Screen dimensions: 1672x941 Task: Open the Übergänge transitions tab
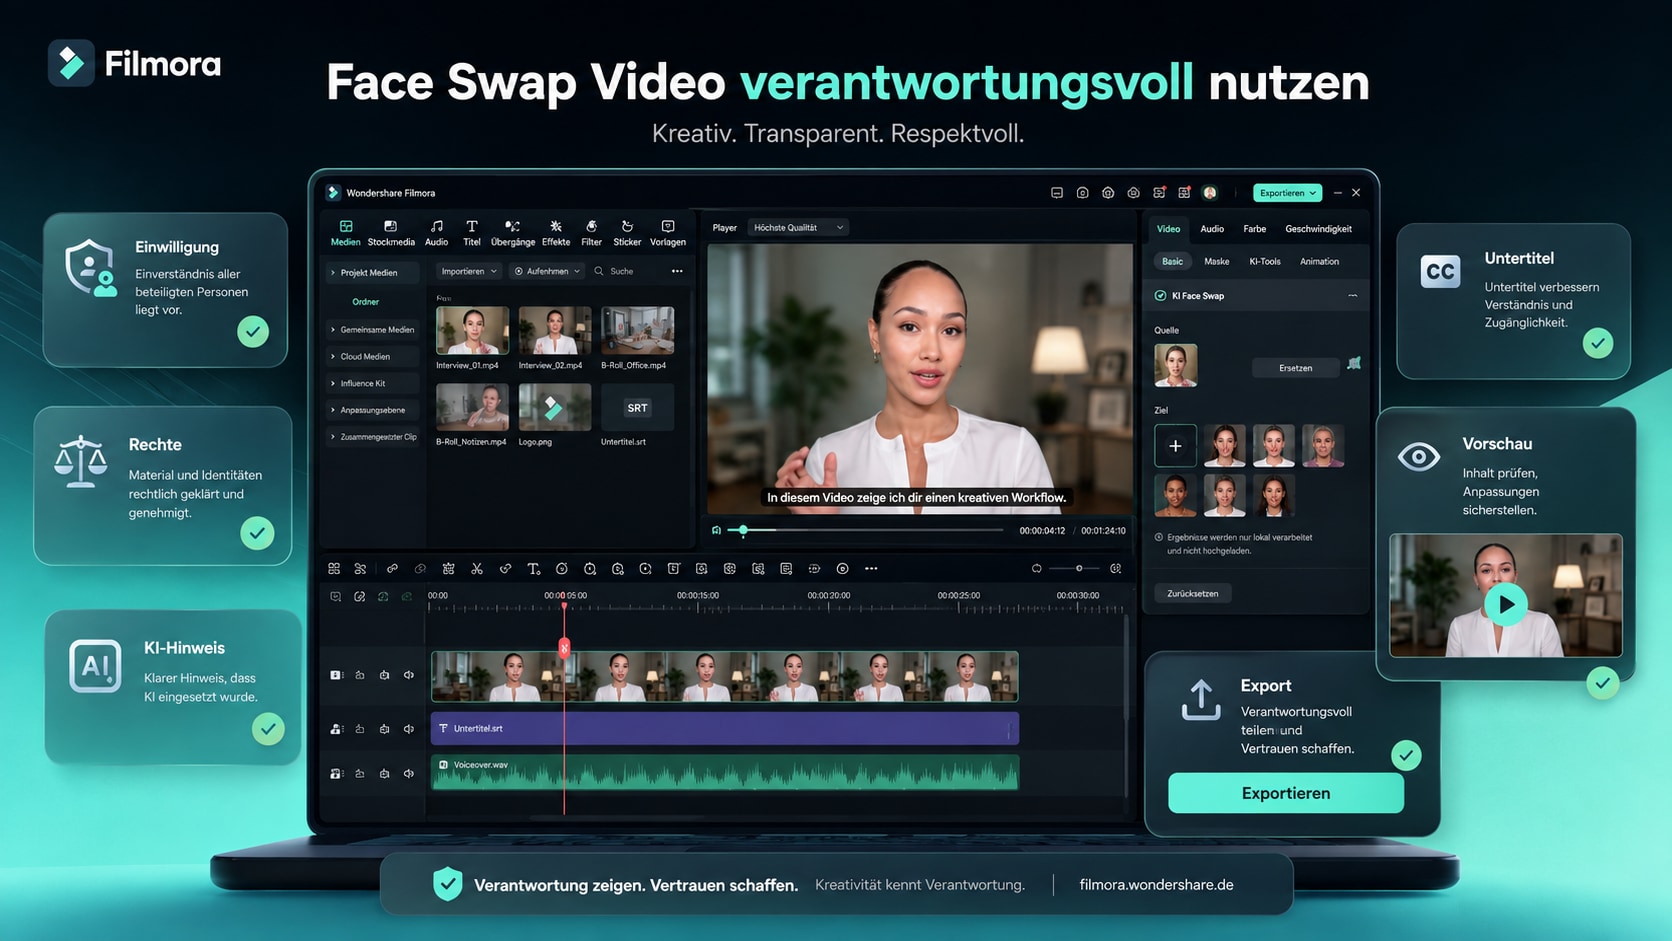pyautogui.click(x=512, y=233)
